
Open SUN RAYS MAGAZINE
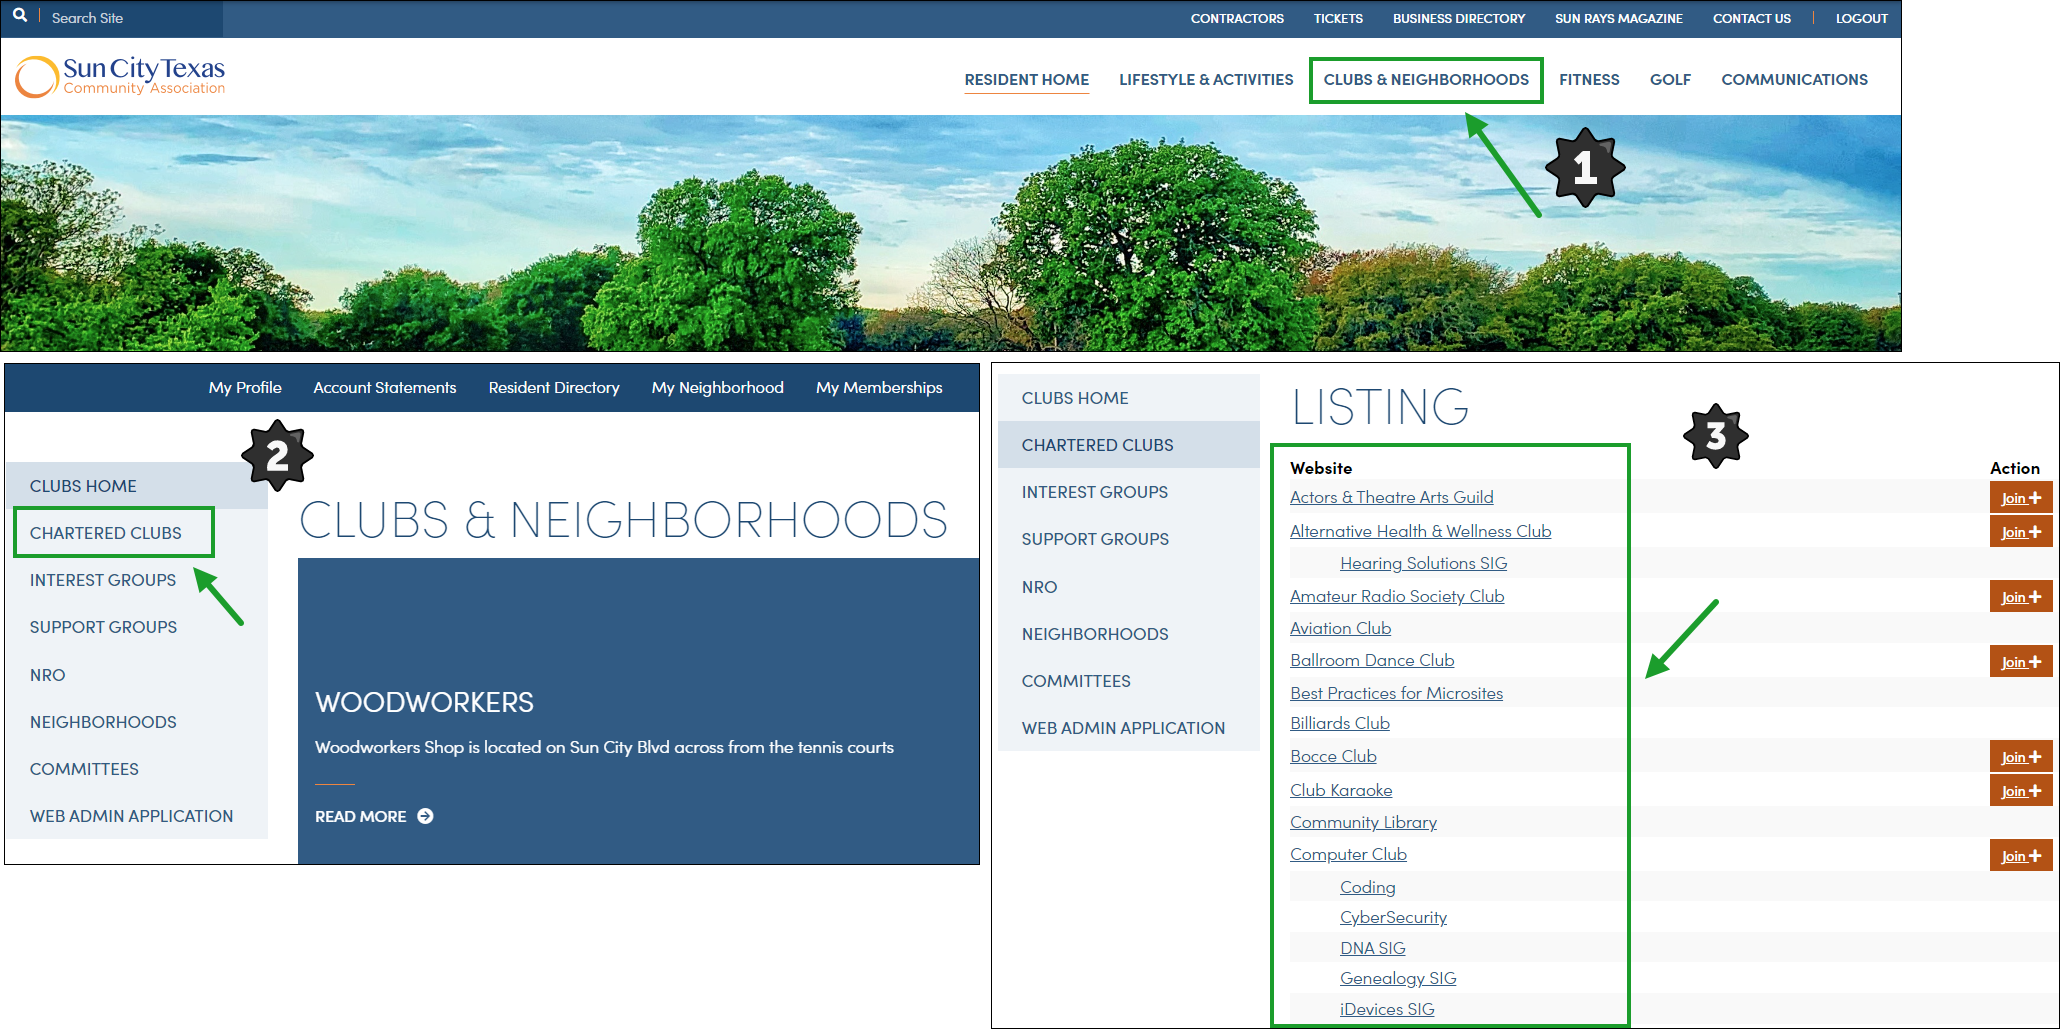(1618, 18)
